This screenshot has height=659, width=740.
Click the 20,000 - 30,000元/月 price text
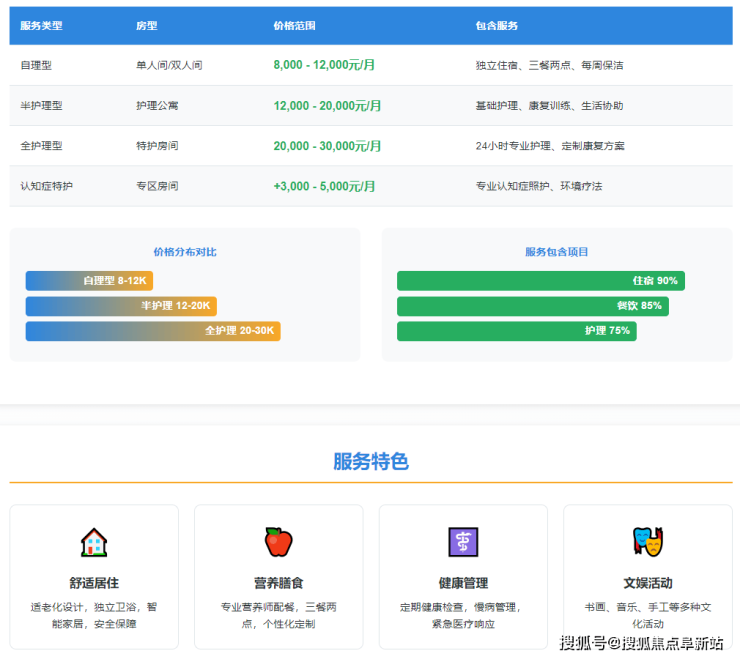pos(327,146)
